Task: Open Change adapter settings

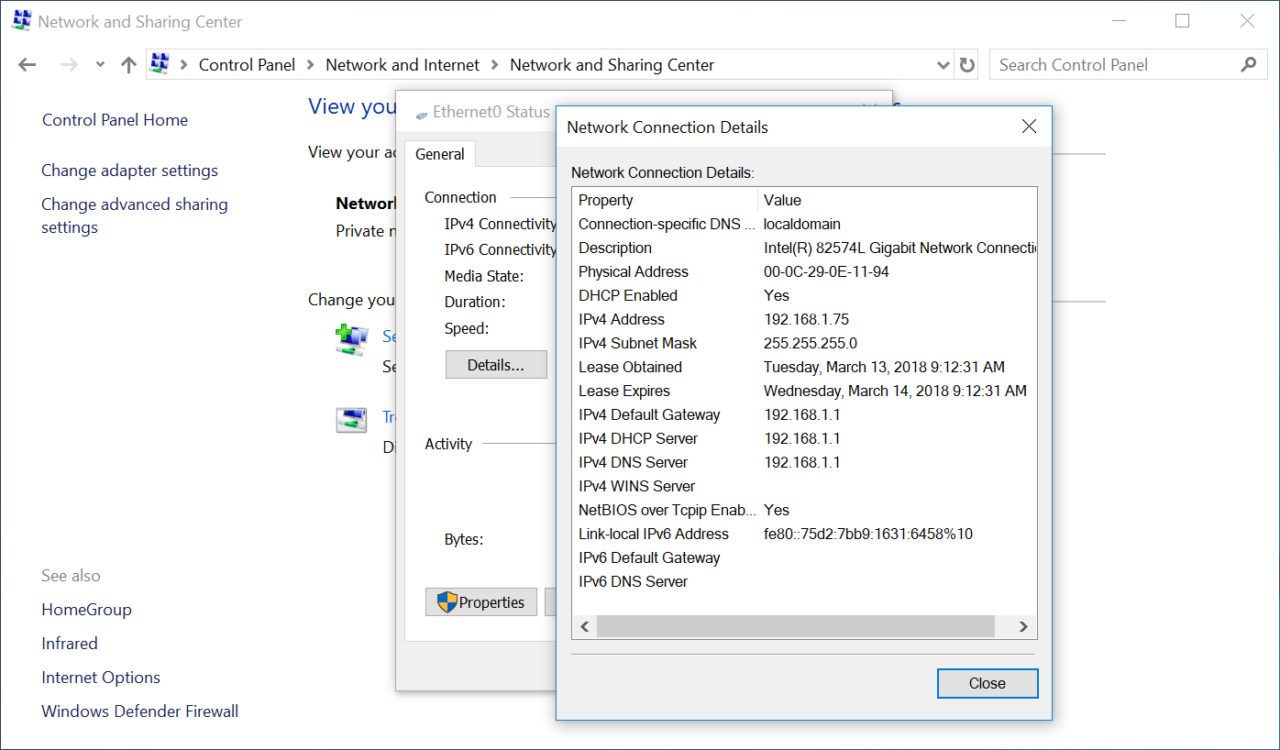Action: pyautogui.click(x=129, y=171)
